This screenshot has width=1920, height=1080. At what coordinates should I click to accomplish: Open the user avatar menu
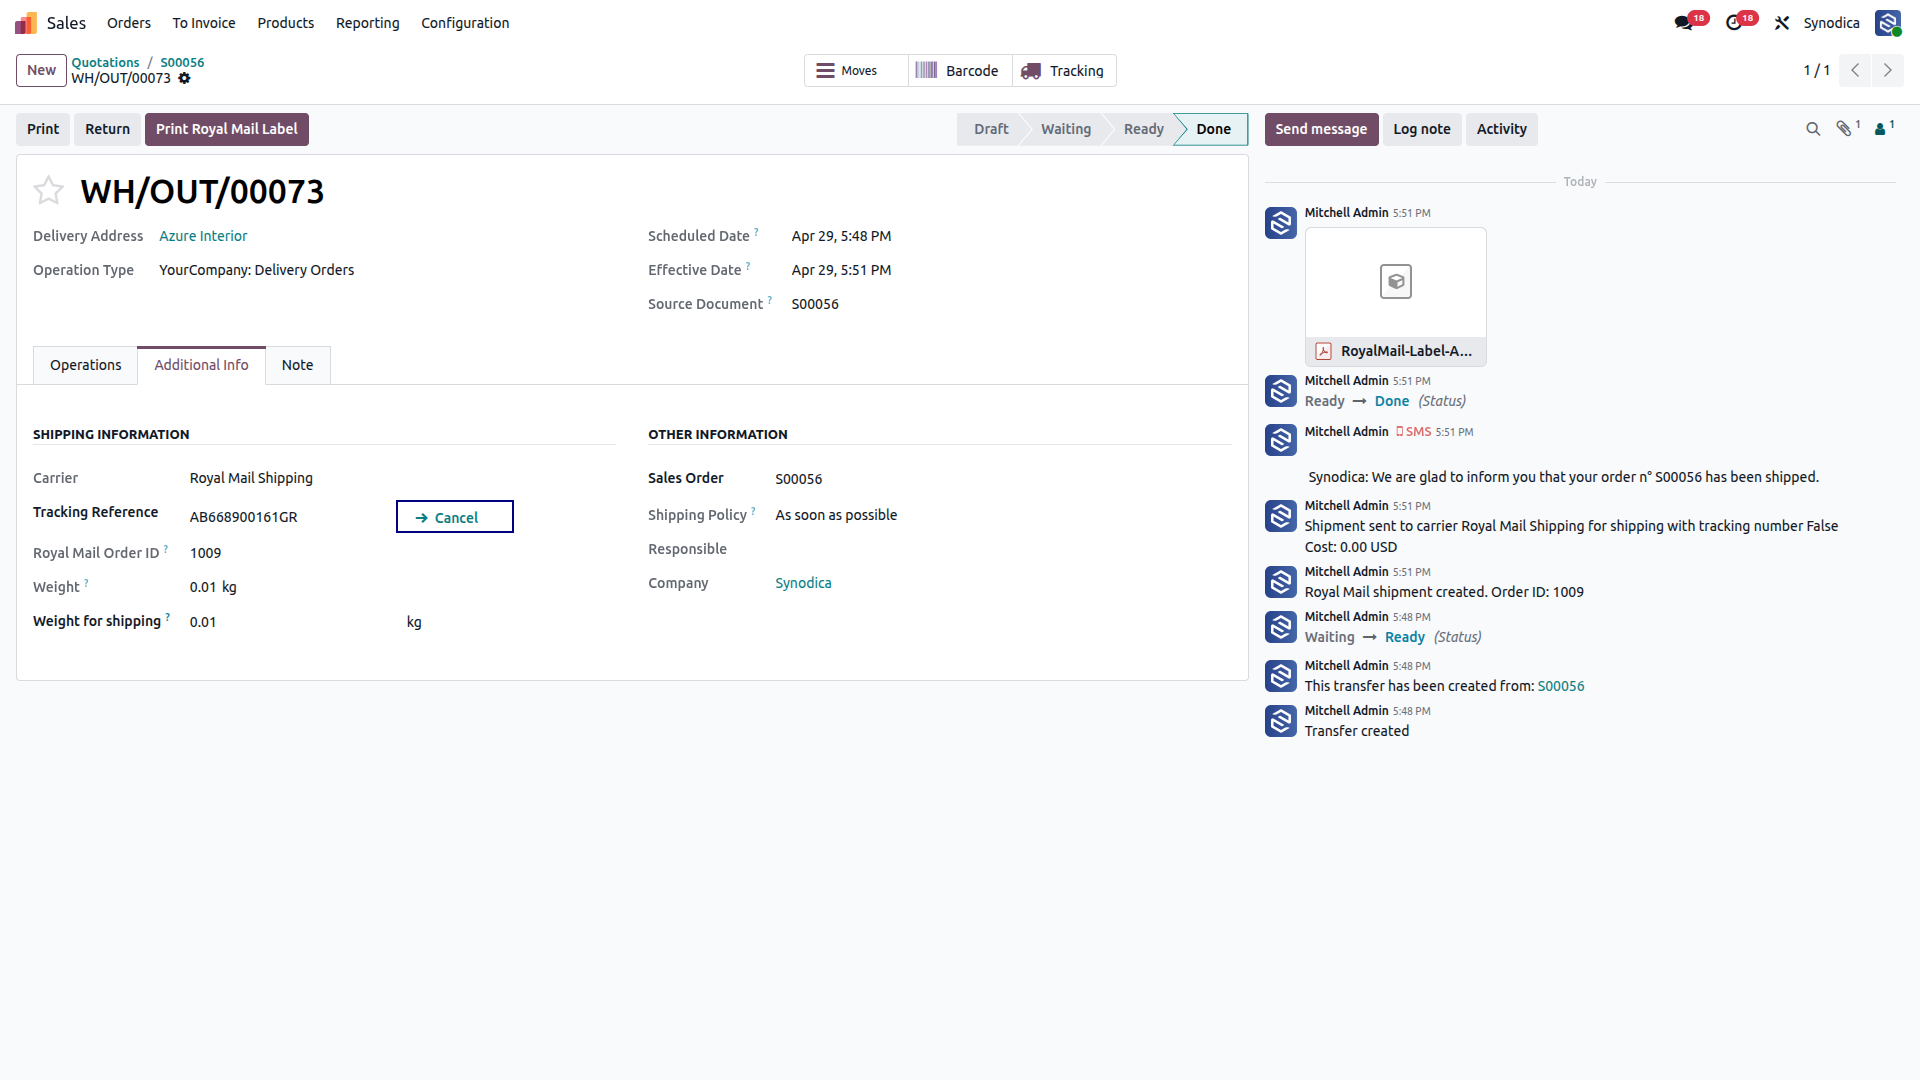(1888, 23)
